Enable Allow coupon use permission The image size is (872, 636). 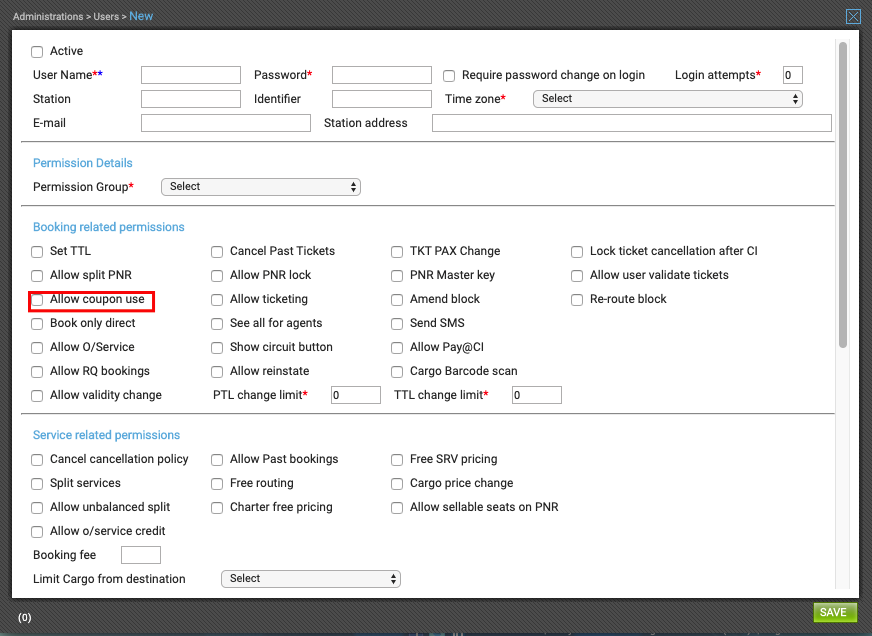pos(37,300)
